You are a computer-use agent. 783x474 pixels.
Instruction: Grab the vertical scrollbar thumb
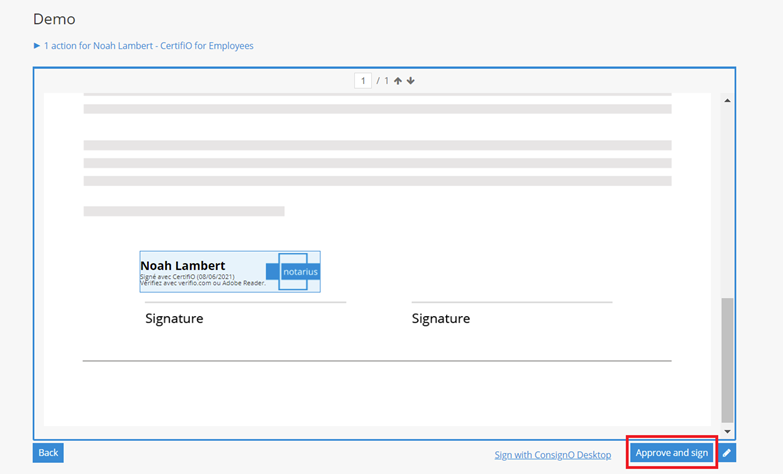[727, 358]
